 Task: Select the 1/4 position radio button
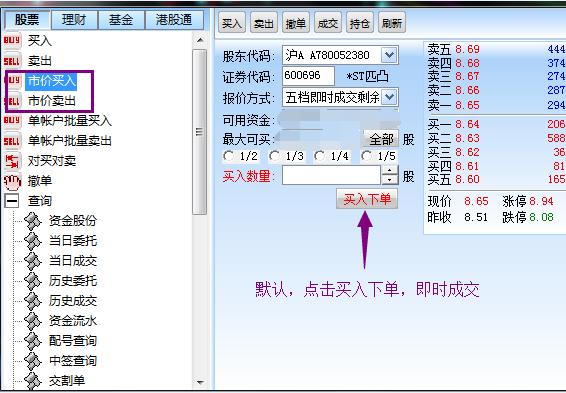point(319,156)
